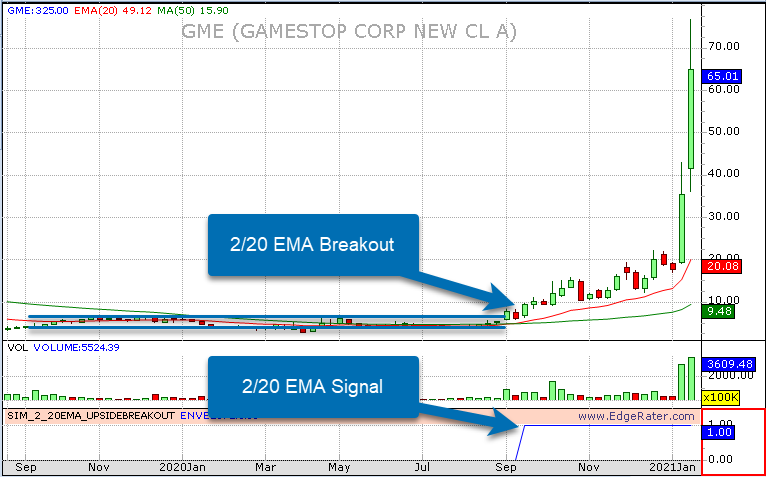Image resolution: width=766 pixels, height=477 pixels.
Task: Select the VOL panel label
Action: [x=17, y=347]
